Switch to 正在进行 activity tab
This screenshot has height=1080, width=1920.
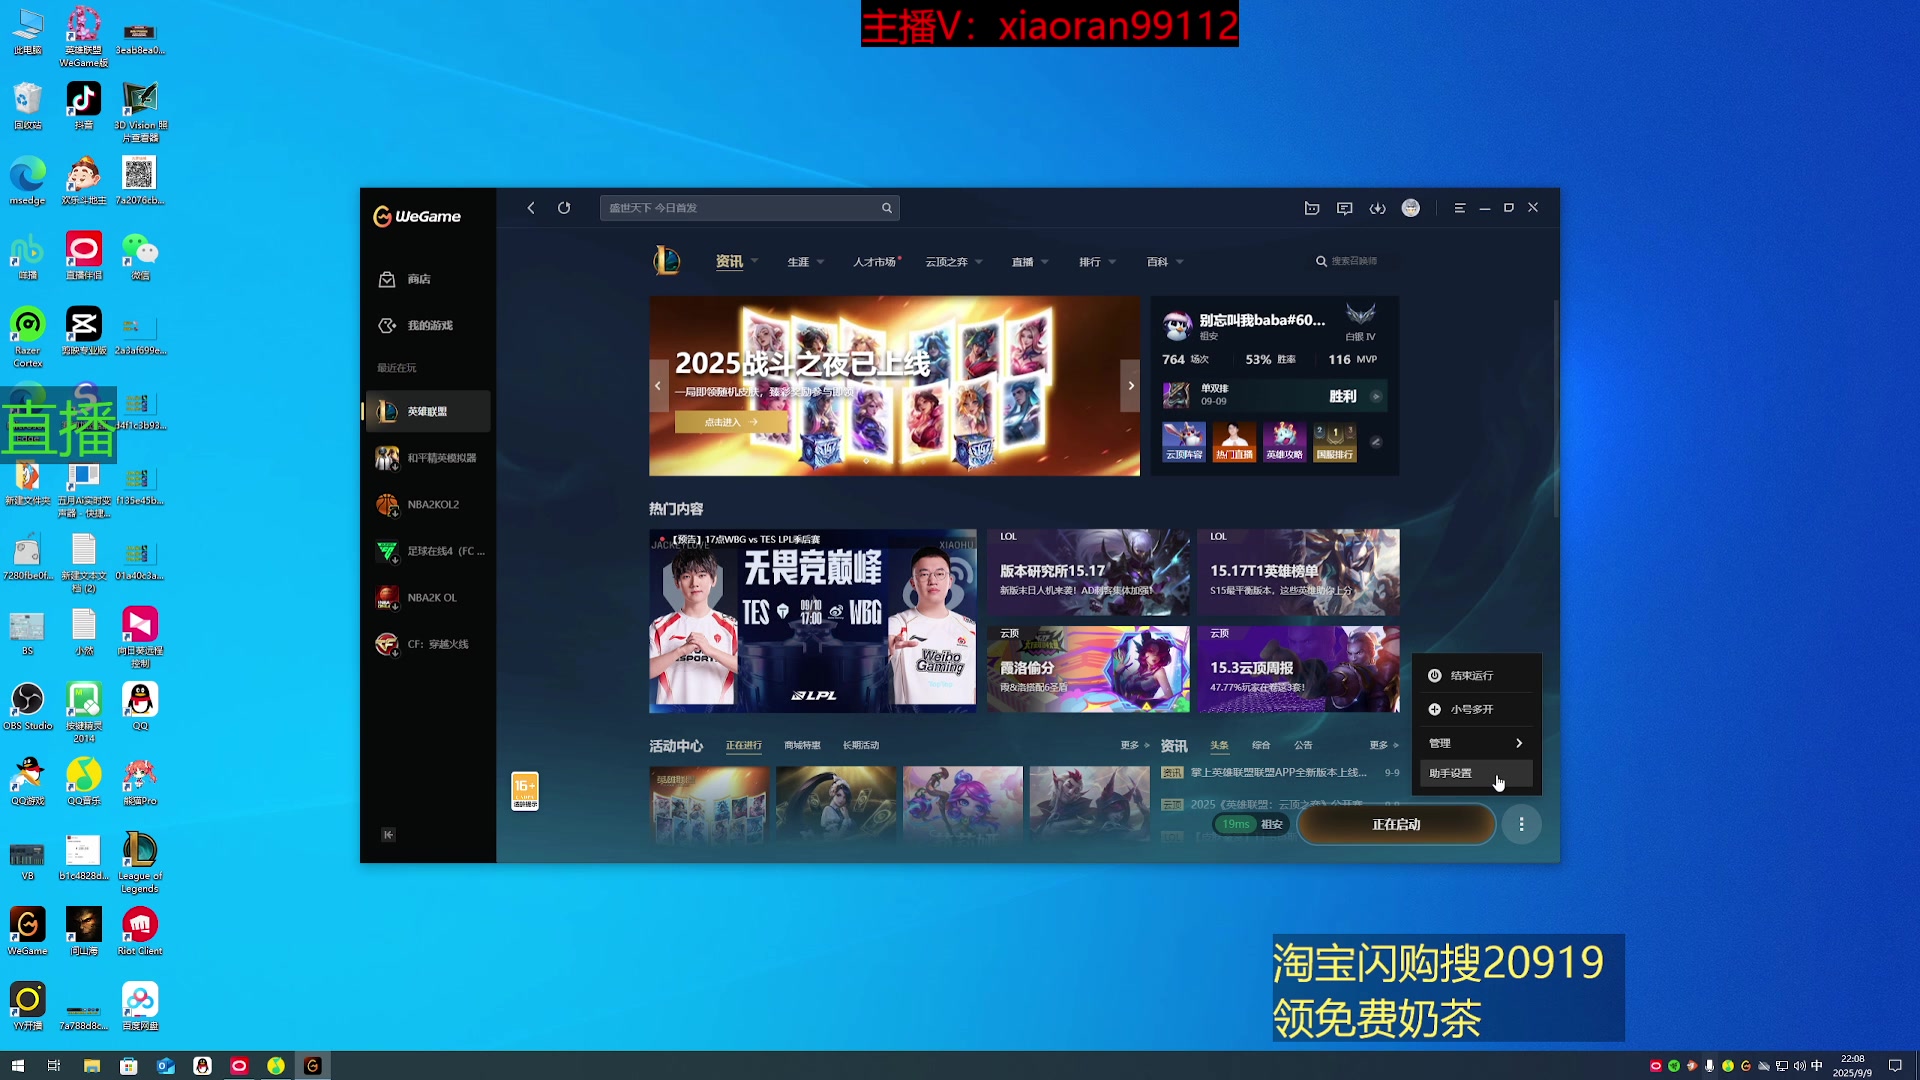[x=743, y=745]
